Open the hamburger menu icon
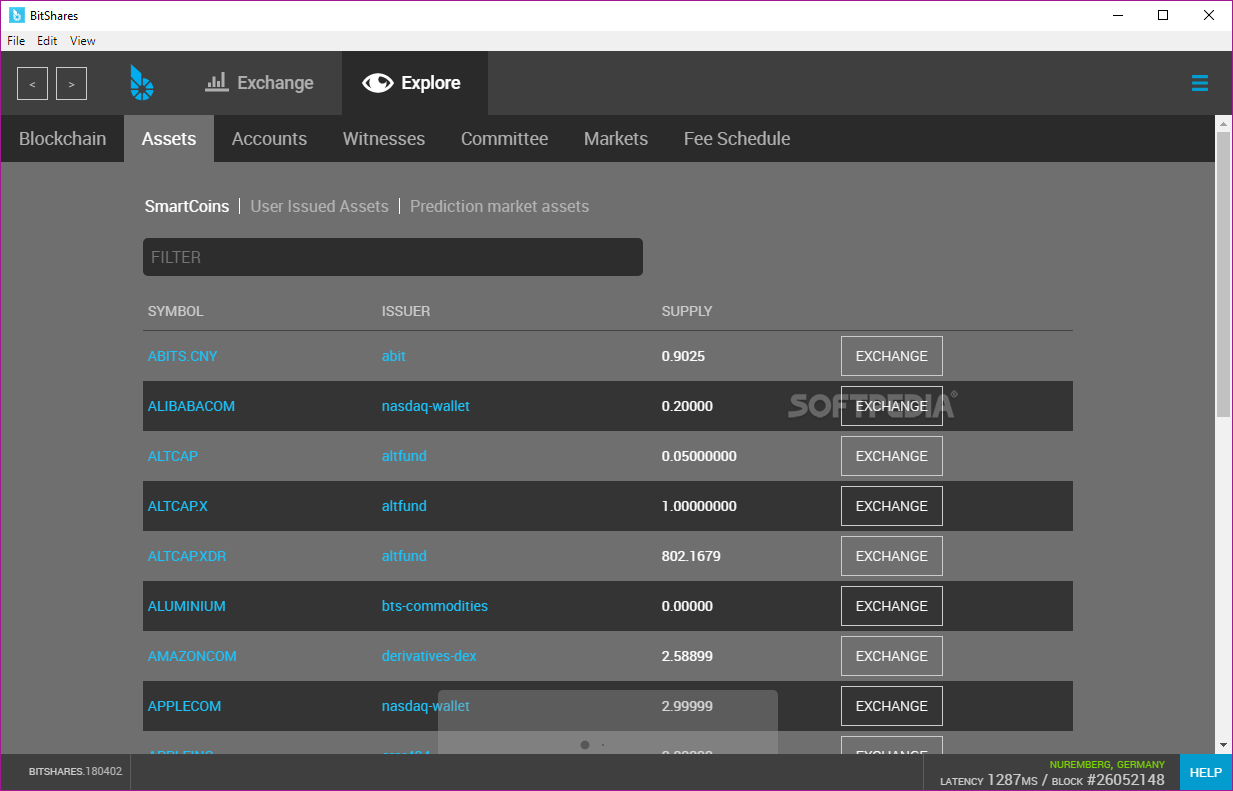Viewport: 1233px width, 791px height. click(x=1200, y=83)
